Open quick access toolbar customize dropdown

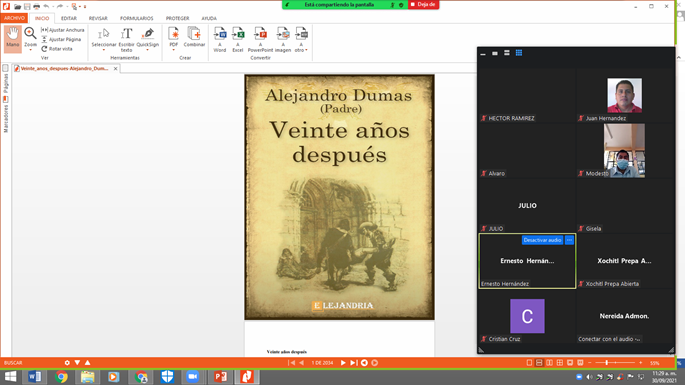[85, 7]
